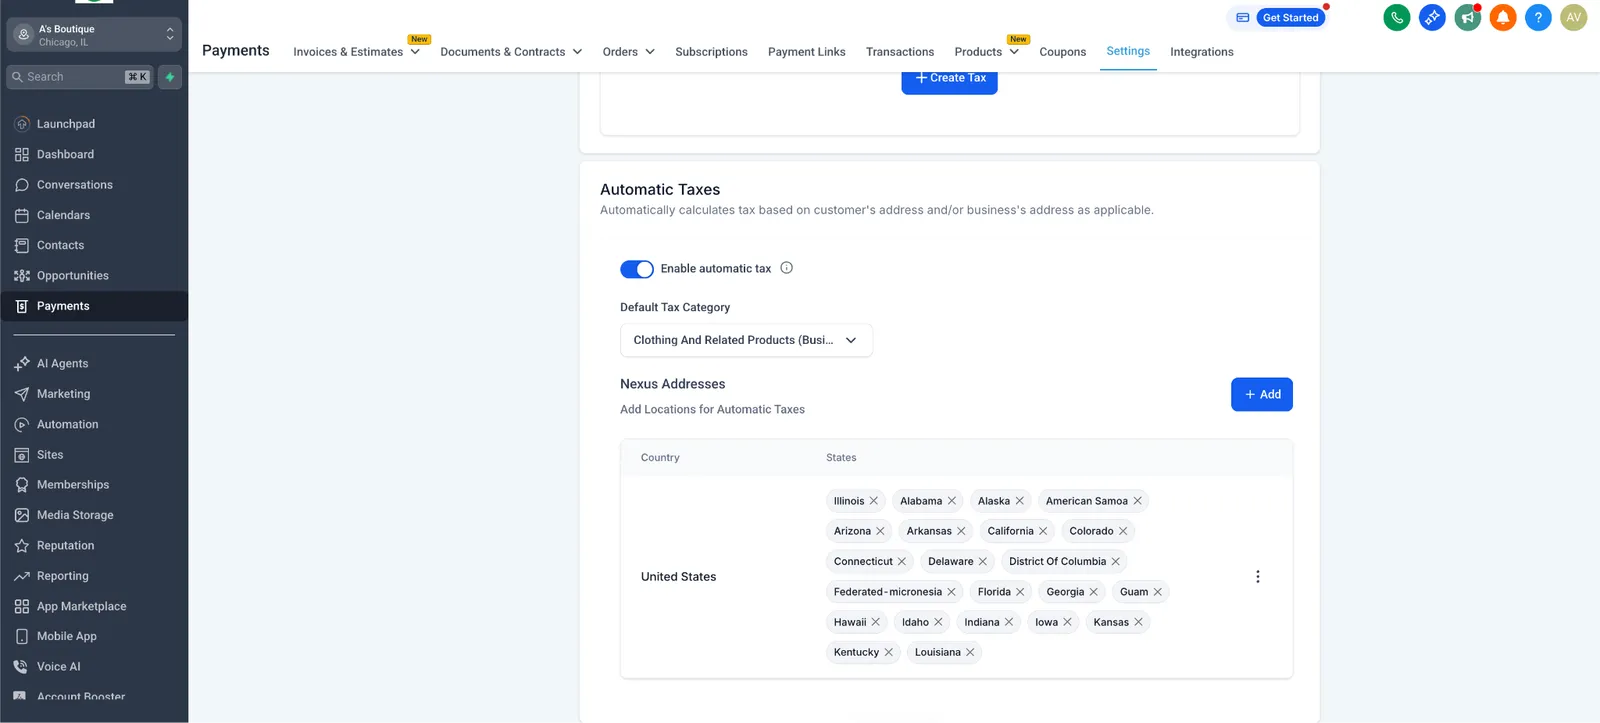The width and height of the screenshot is (1600, 723).
Task: Click the info icon beside Enable automatic tax
Action: tap(787, 268)
